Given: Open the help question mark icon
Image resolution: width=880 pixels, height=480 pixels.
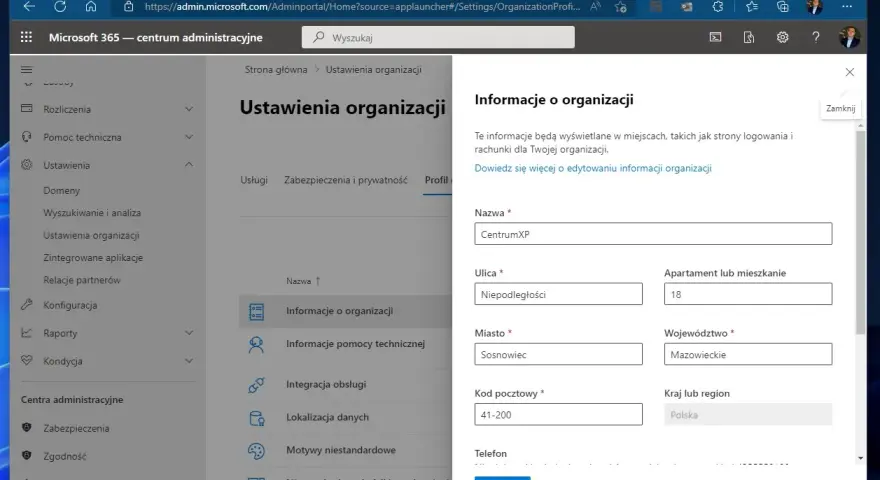Looking at the screenshot, I should (815, 37).
